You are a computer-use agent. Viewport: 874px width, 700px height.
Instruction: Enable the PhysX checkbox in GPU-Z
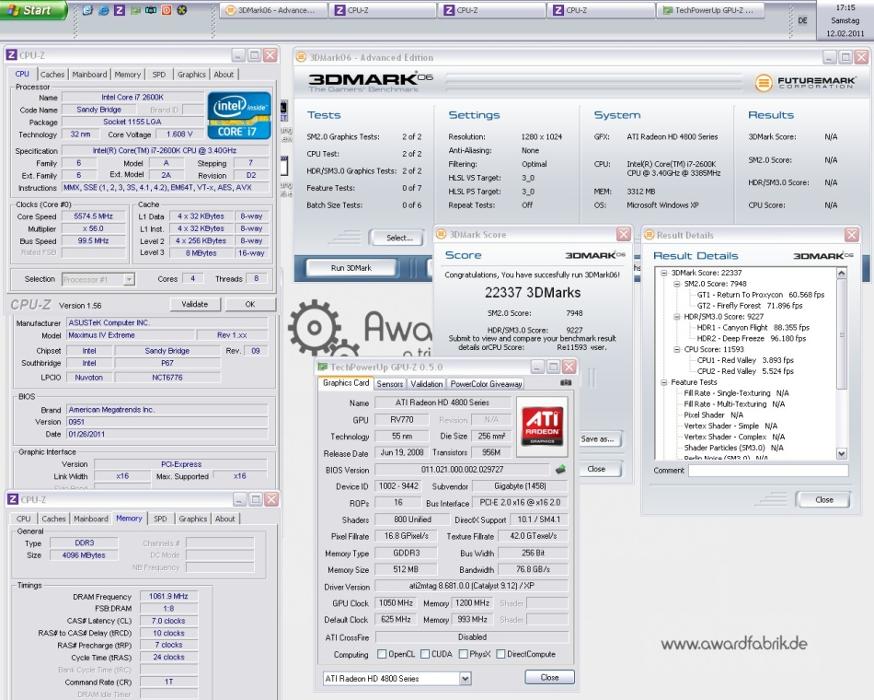[463, 654]
